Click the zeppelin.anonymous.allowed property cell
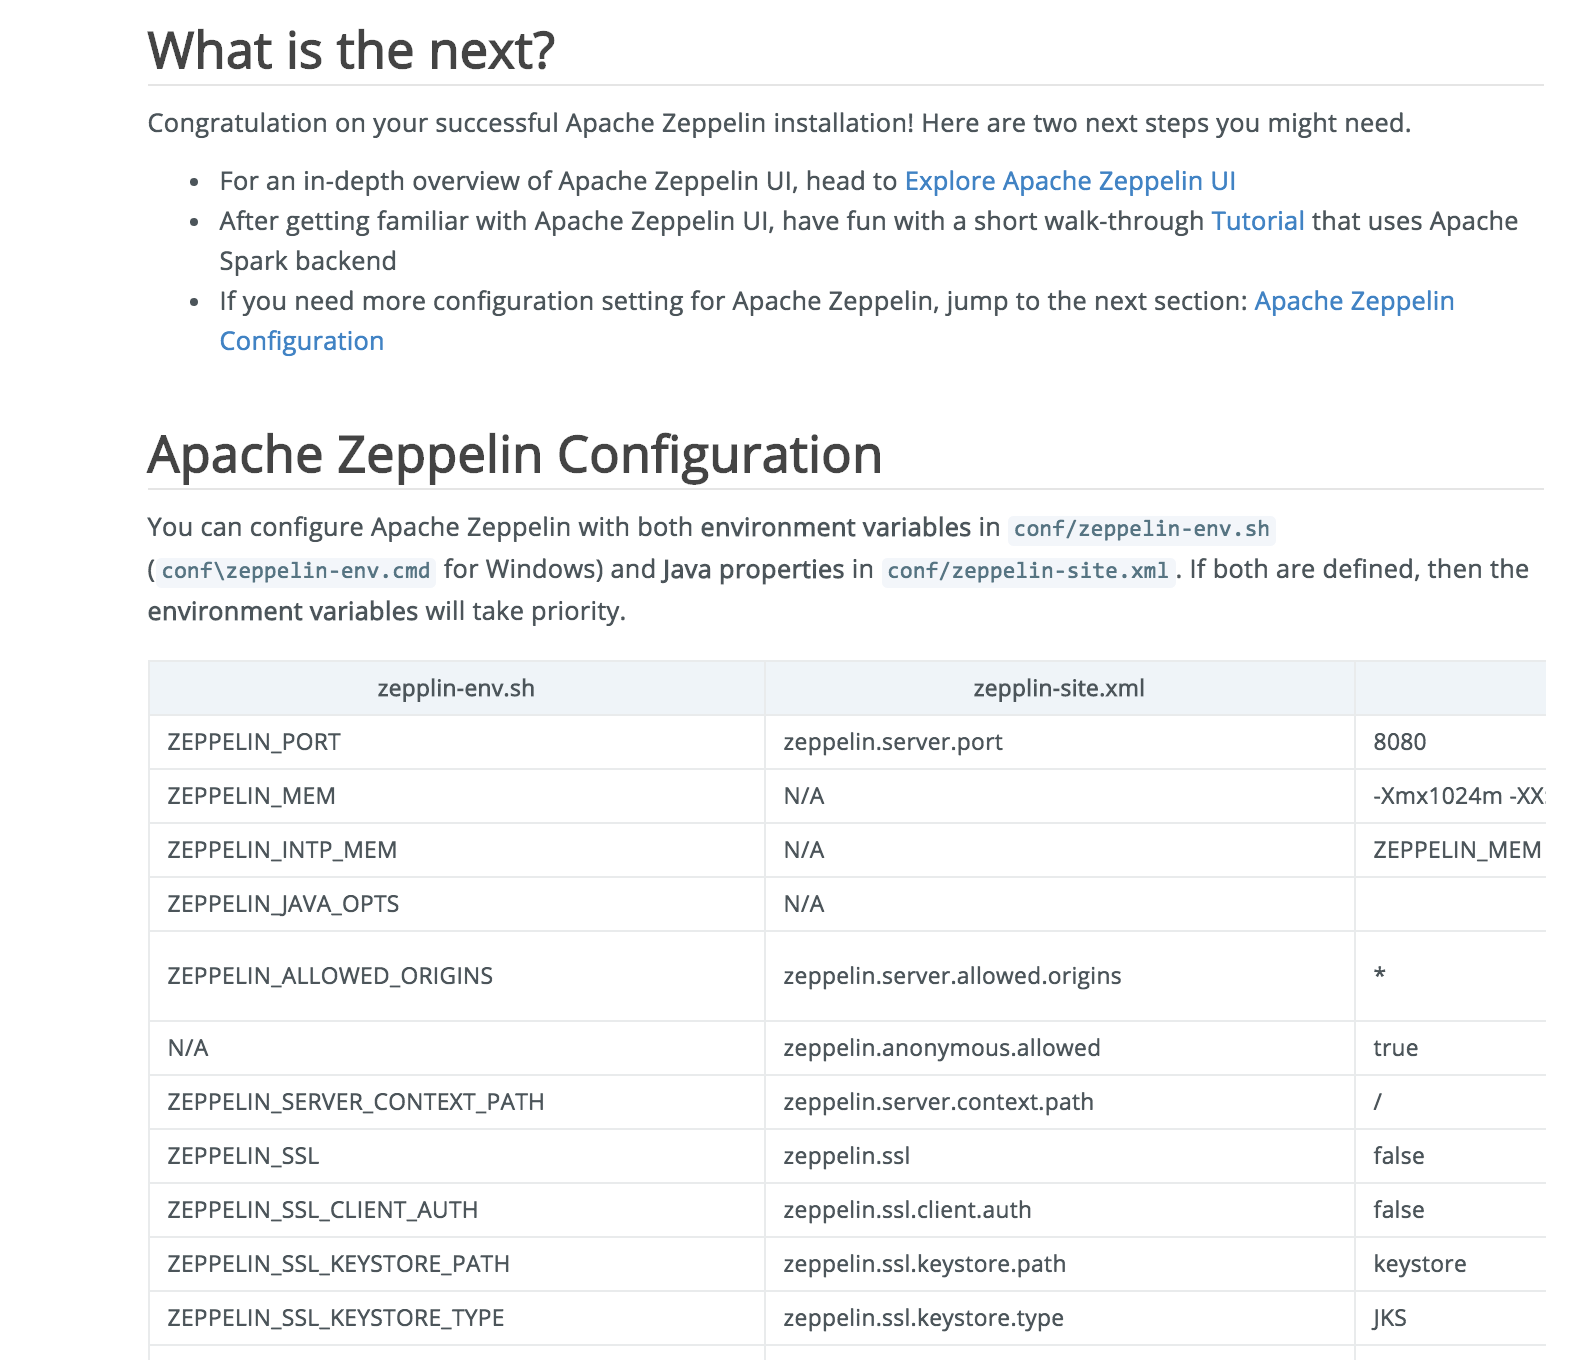Viewport: 1578px width, 1360px height. (x=941, y=1048)
